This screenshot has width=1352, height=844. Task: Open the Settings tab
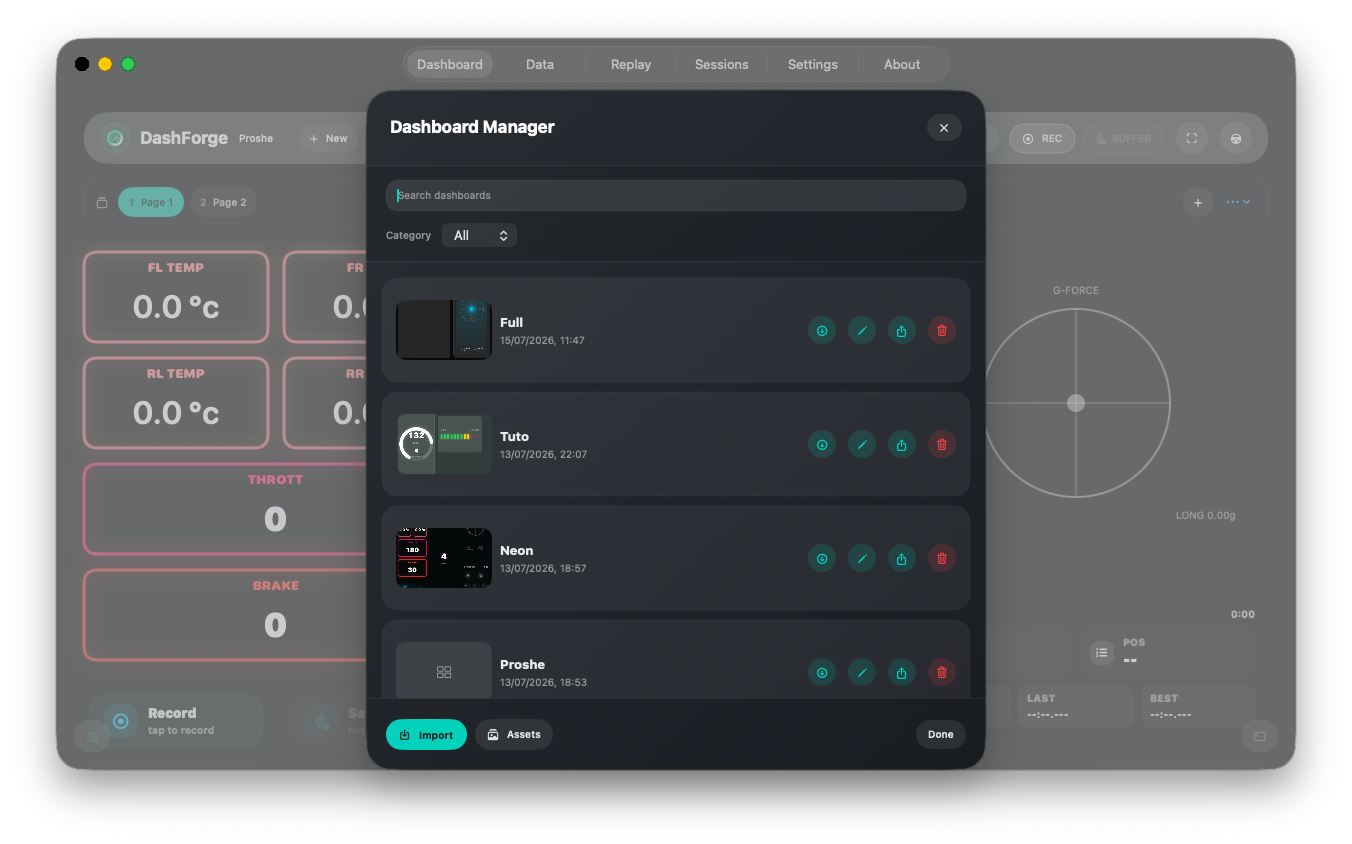point(813,64)
